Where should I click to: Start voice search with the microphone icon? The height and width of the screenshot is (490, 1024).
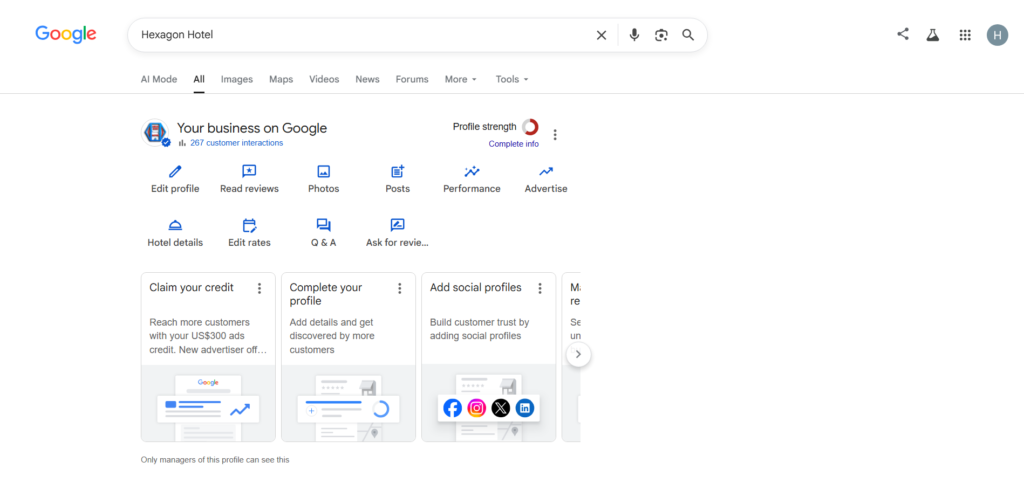(633, 35)
